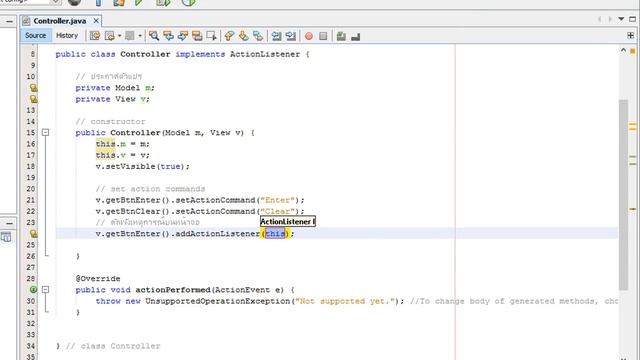Click the Profile Project toolbar icon
Viewport: 640px width, 360px height.
188,3
